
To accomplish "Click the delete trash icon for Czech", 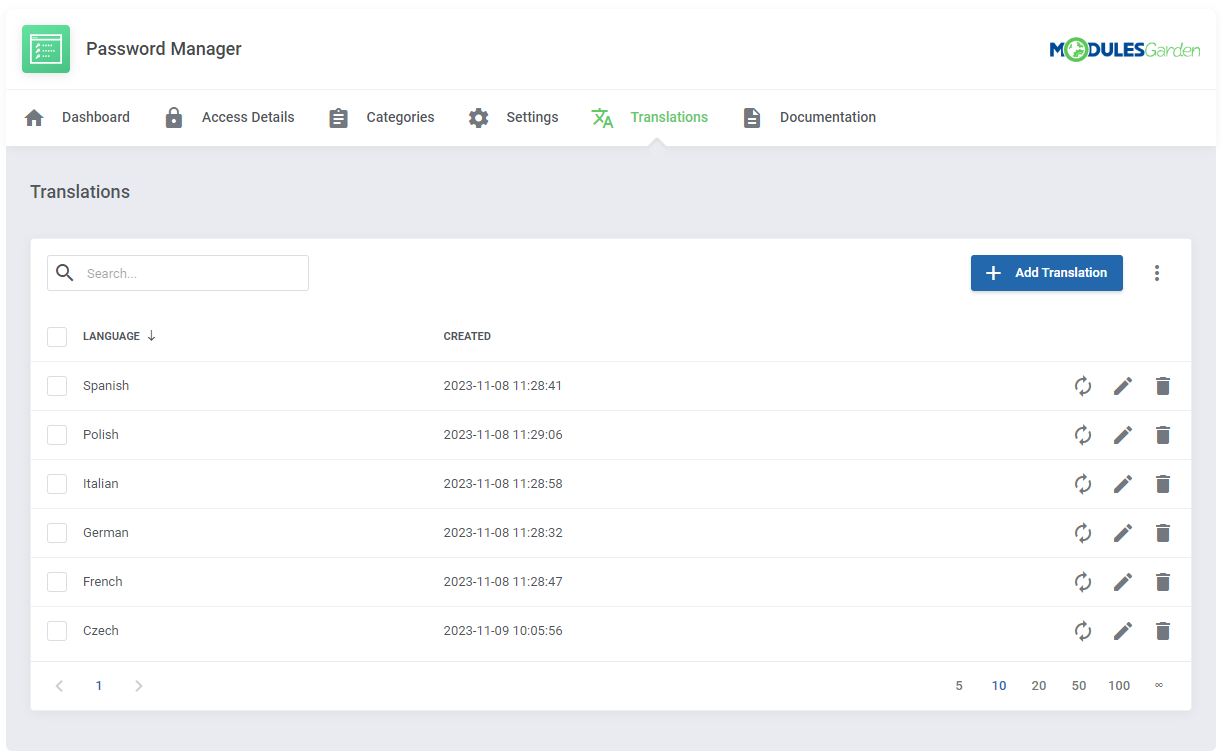I will coord(1162,630).
